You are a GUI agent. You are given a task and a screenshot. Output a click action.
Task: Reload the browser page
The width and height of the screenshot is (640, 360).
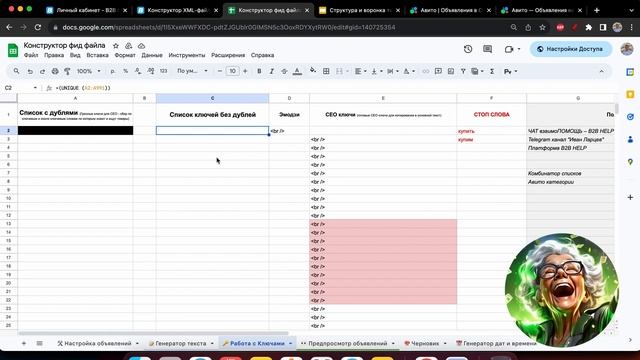pyautogui.click(x=38, y=27)
